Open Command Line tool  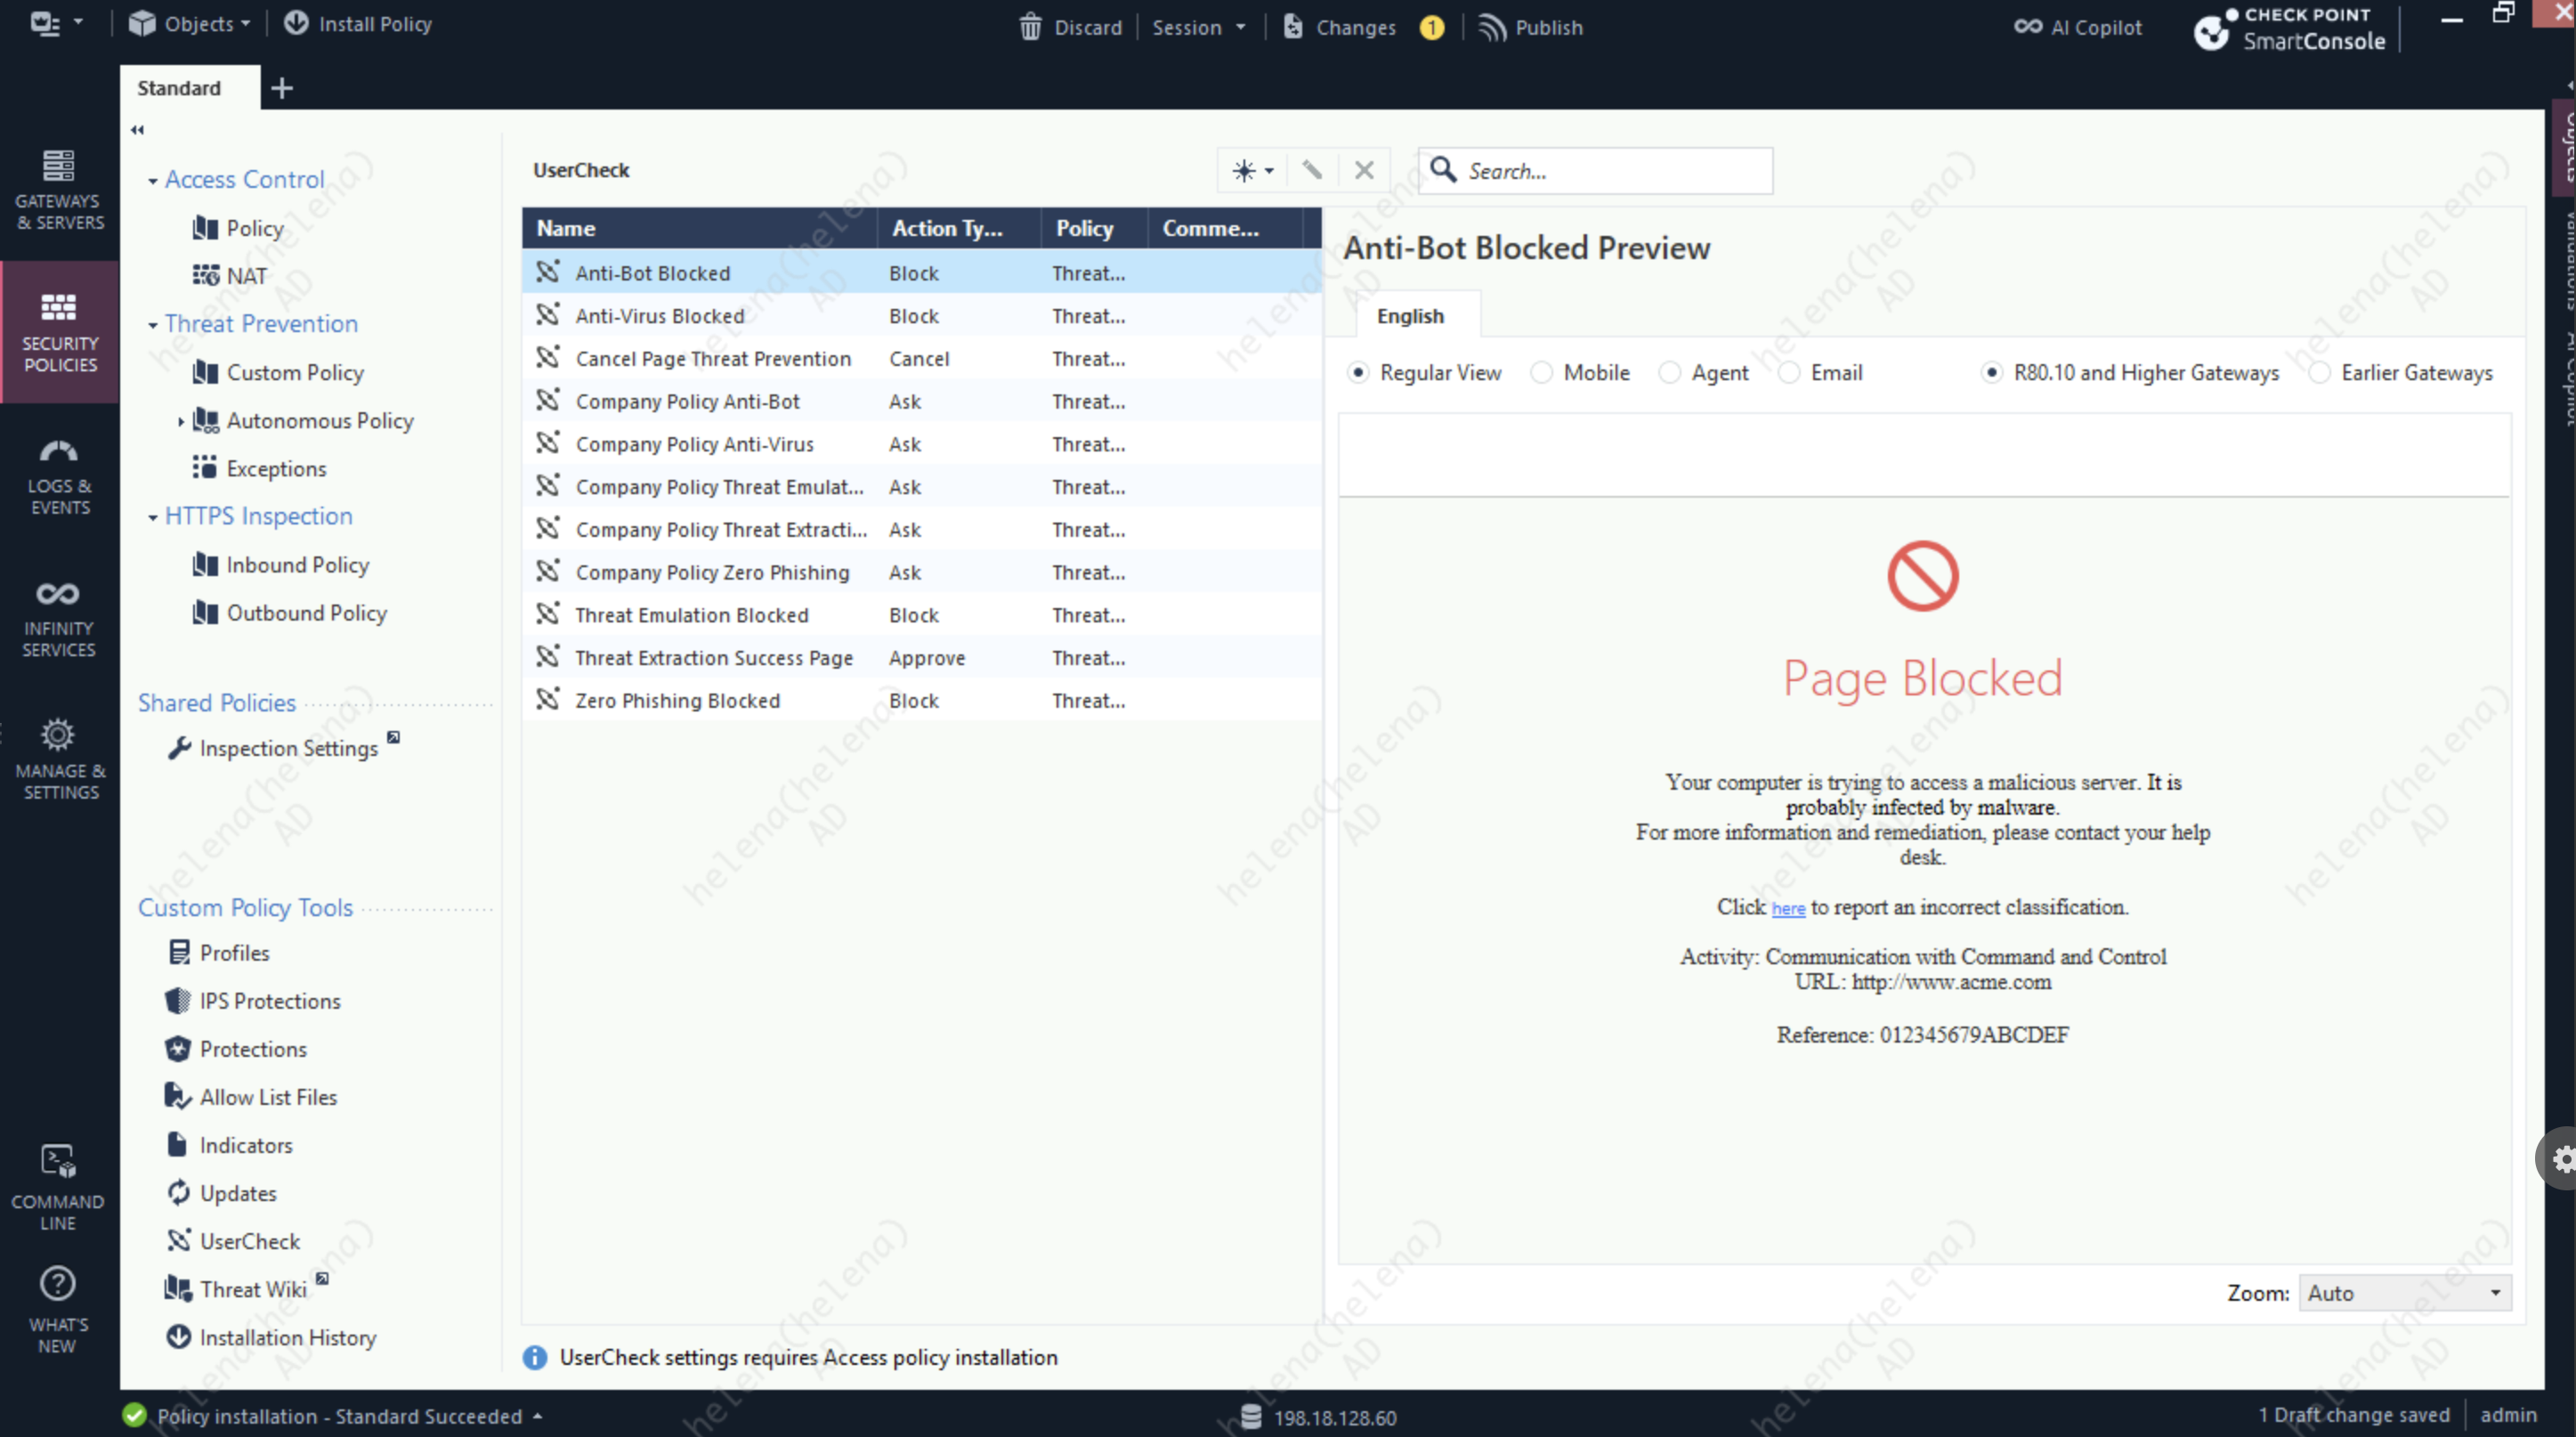tap(59, 1187)
